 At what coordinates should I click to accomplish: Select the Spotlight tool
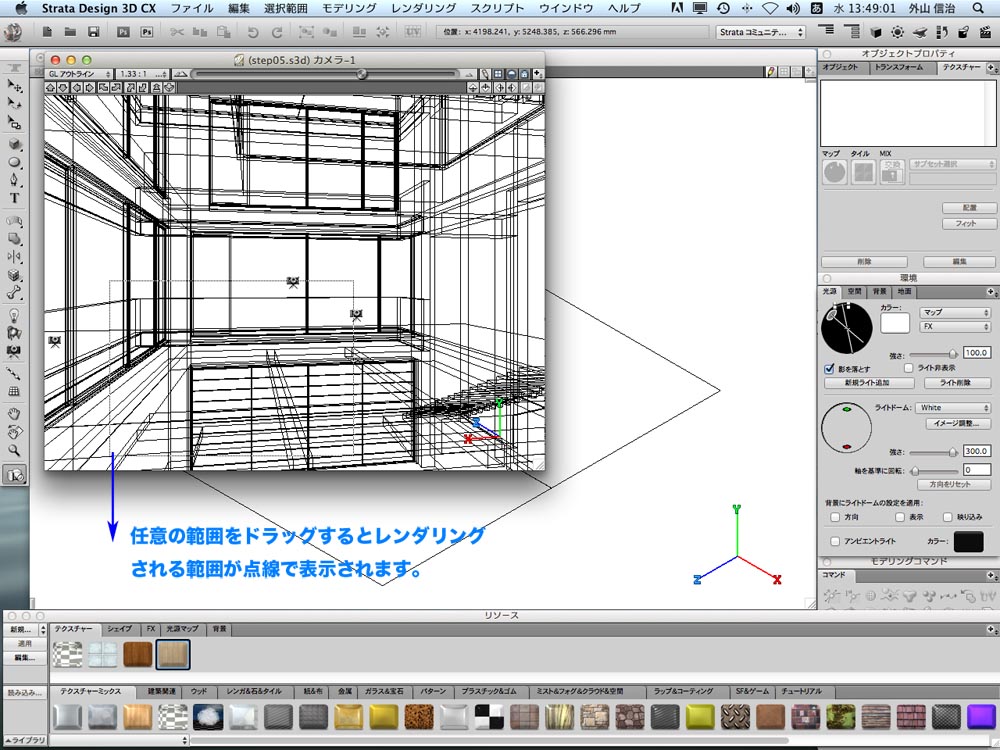[14, 333]
